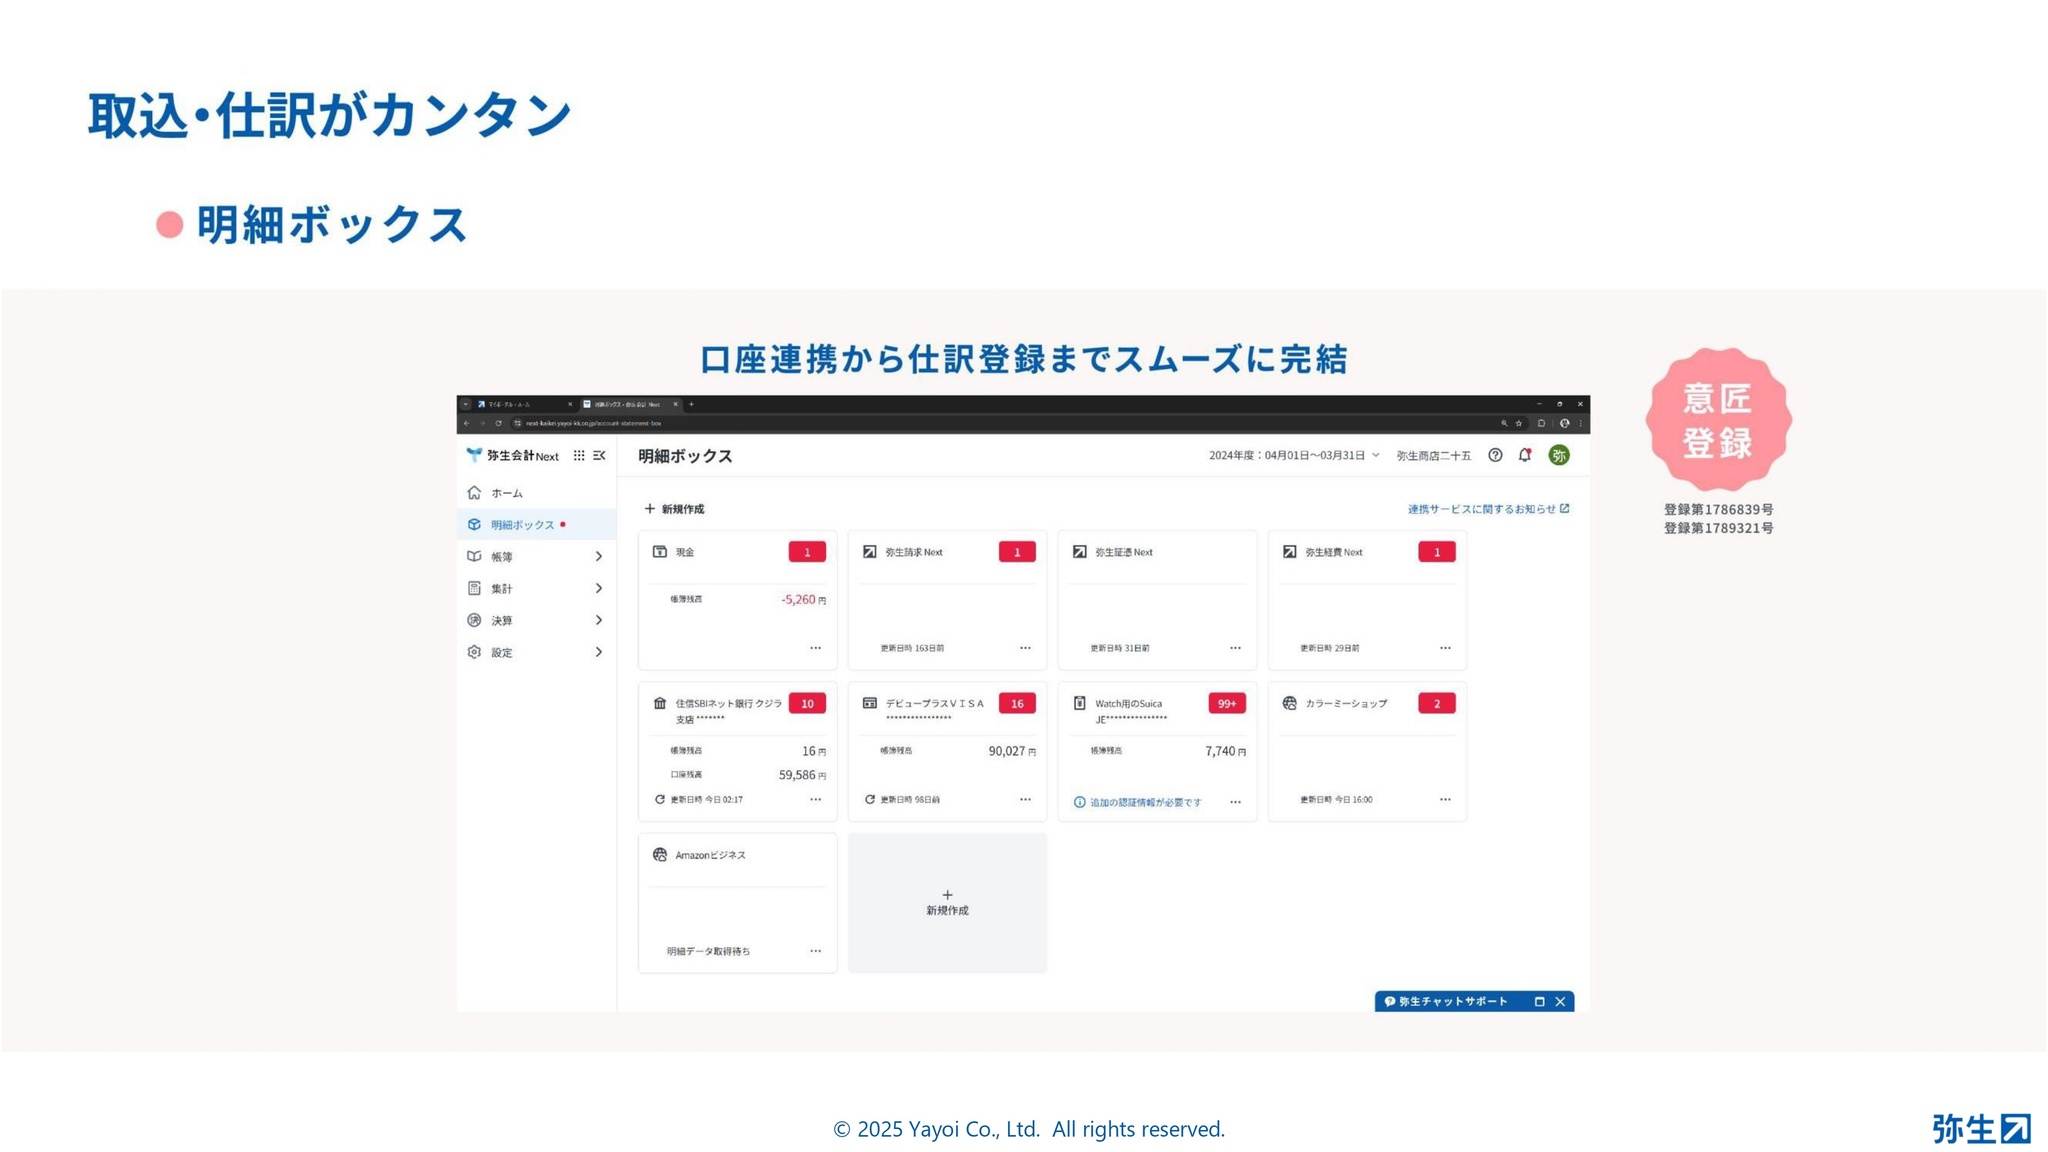Expand the 帳簿 sidebar chevron
The height and width of the screenshot is (1152, 2048).
[599, 556]
